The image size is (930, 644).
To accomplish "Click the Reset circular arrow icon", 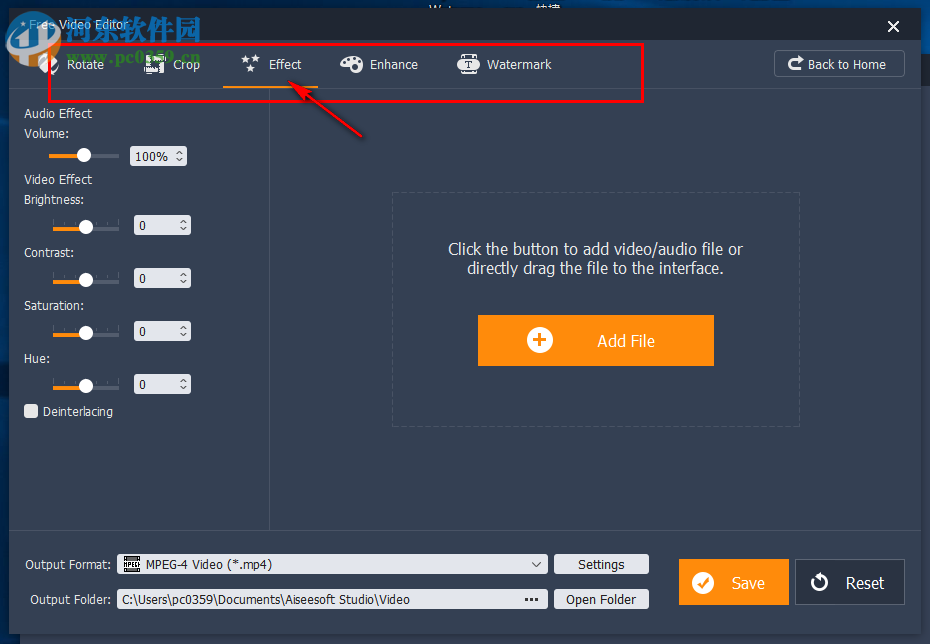I will 819,582.
